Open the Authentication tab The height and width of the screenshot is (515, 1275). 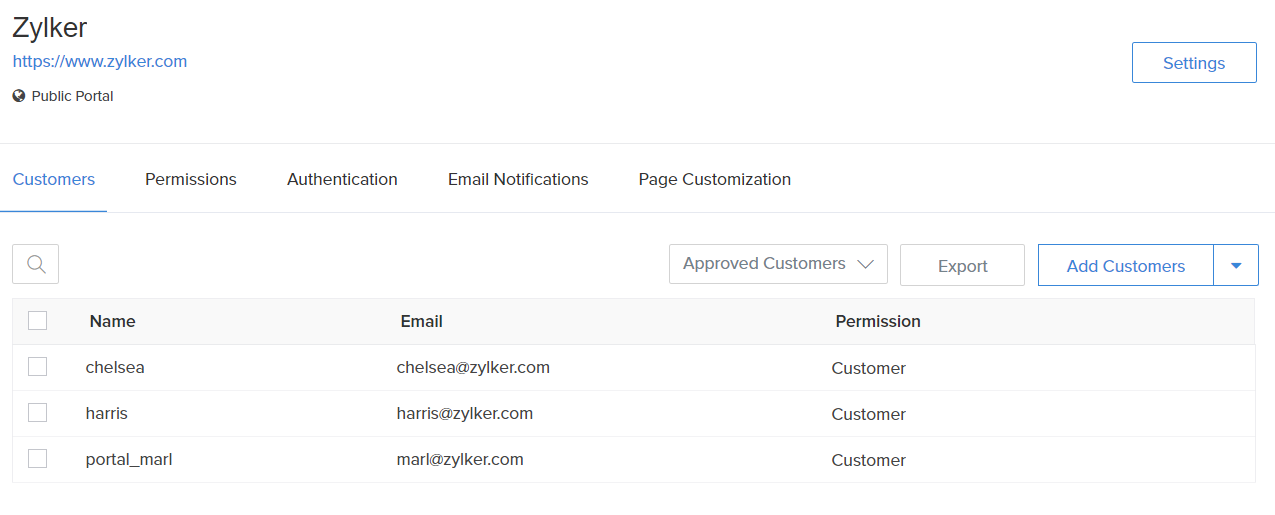point(342,180)
